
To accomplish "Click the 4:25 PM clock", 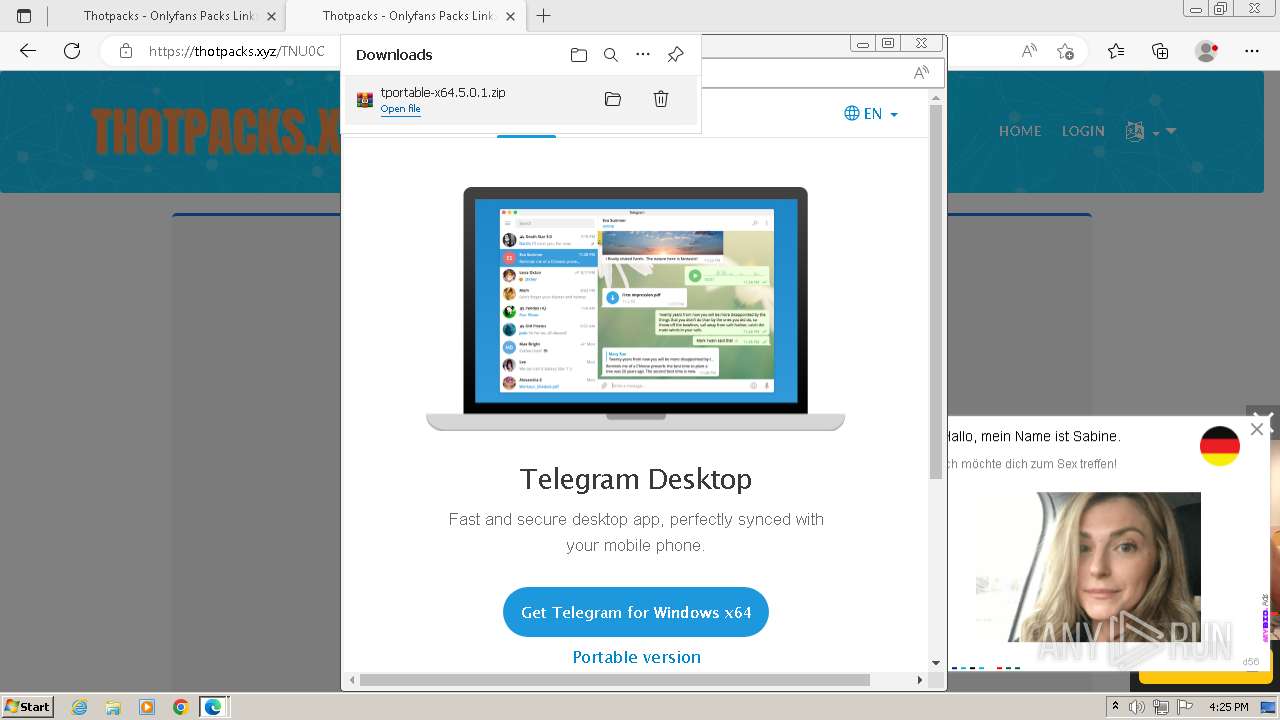I will (1229, 707).
